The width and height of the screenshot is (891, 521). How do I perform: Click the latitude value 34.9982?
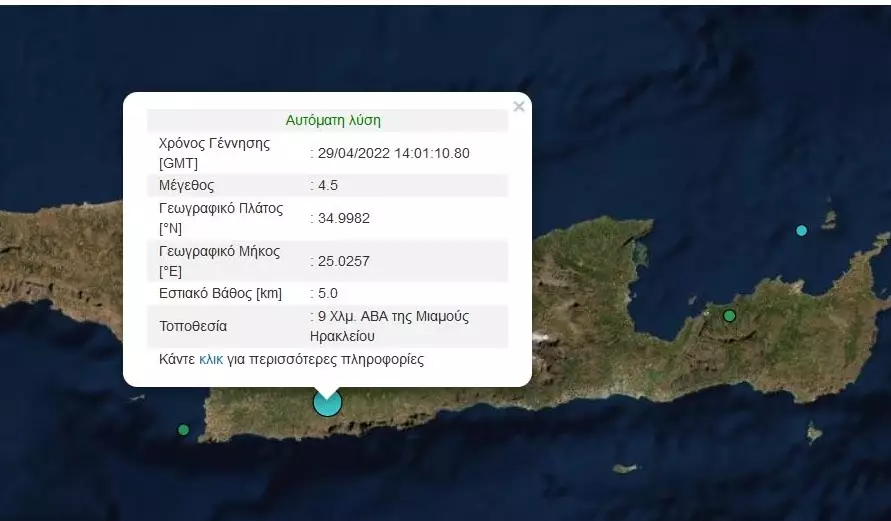[341, 218]
